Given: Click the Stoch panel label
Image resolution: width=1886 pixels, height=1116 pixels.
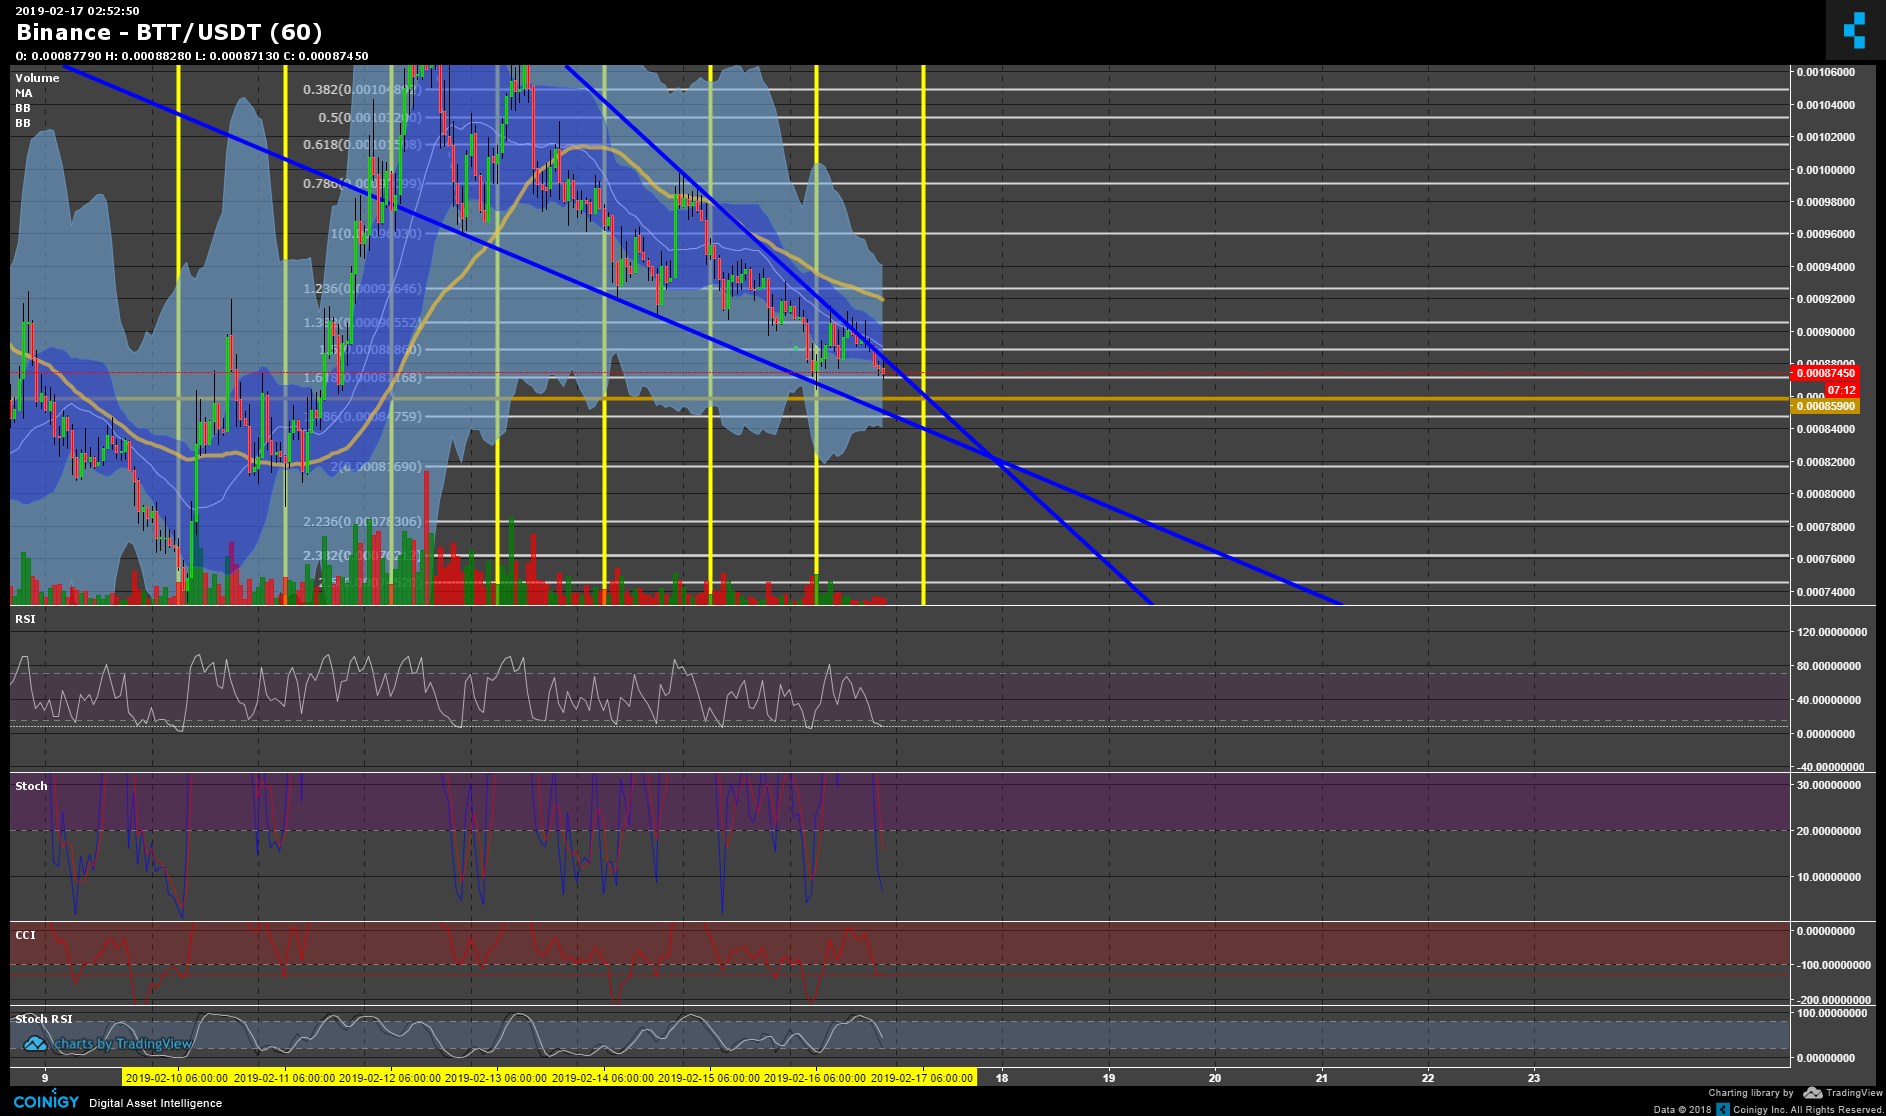Looking at the screenshot, I should point(30,786).
